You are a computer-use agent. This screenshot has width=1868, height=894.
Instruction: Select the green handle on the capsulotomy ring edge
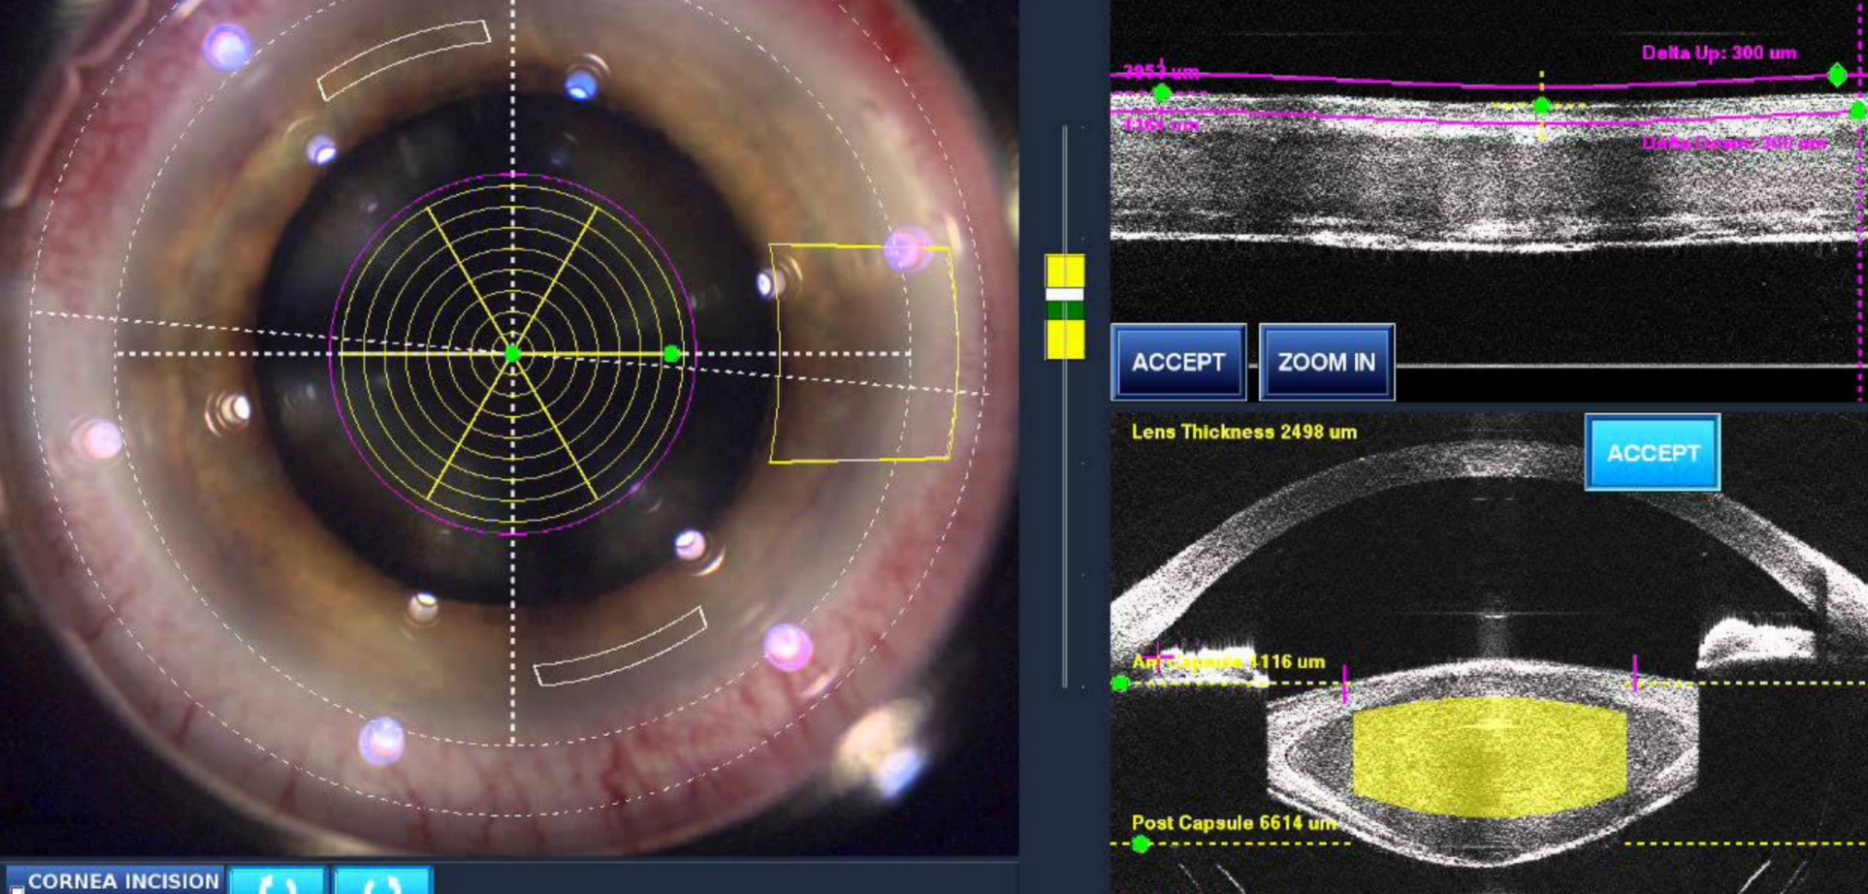[672, 354]
